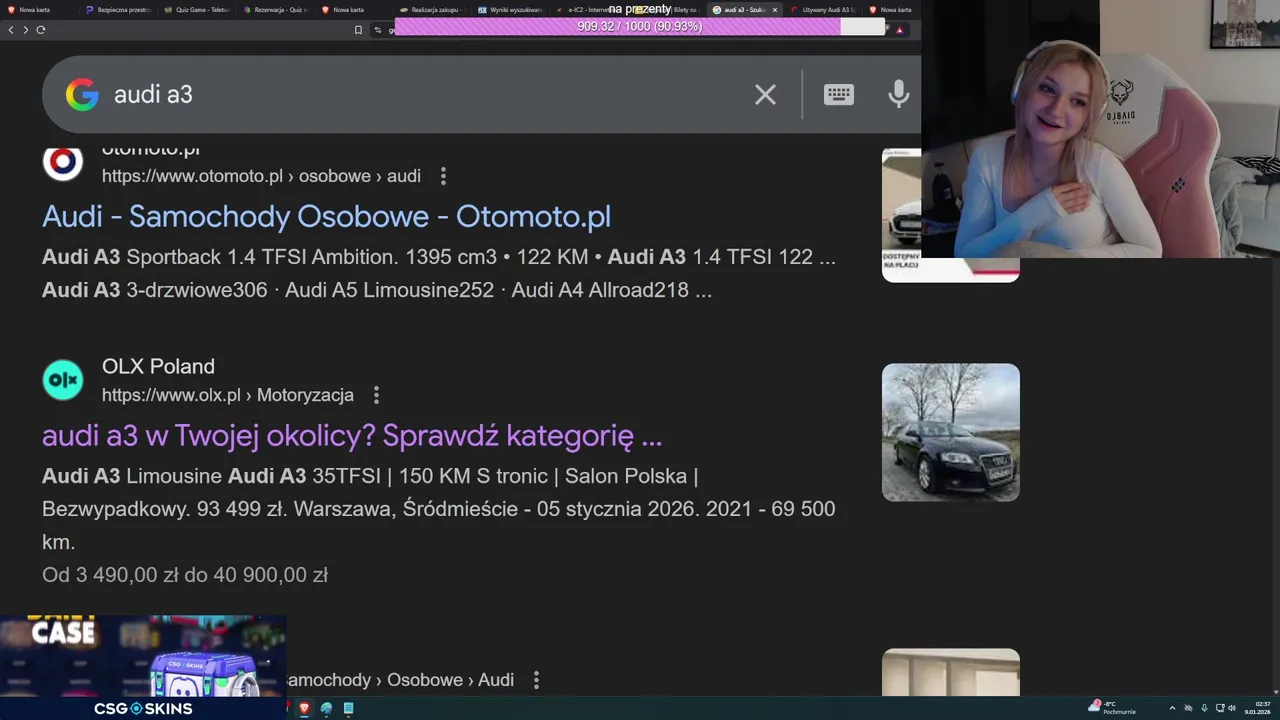This screenshot has height=720, width=1280.
Task: Start voice search with microphone icon
Action: 898,95
